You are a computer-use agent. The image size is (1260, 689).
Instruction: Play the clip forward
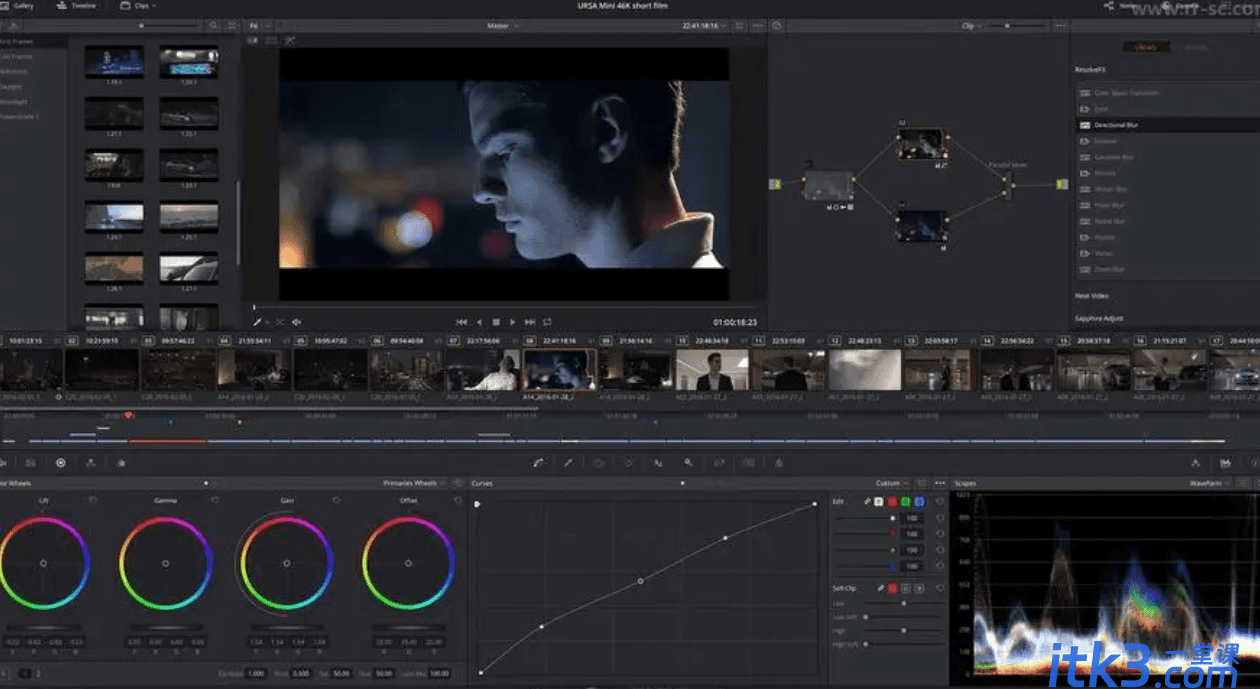(513, 322)
